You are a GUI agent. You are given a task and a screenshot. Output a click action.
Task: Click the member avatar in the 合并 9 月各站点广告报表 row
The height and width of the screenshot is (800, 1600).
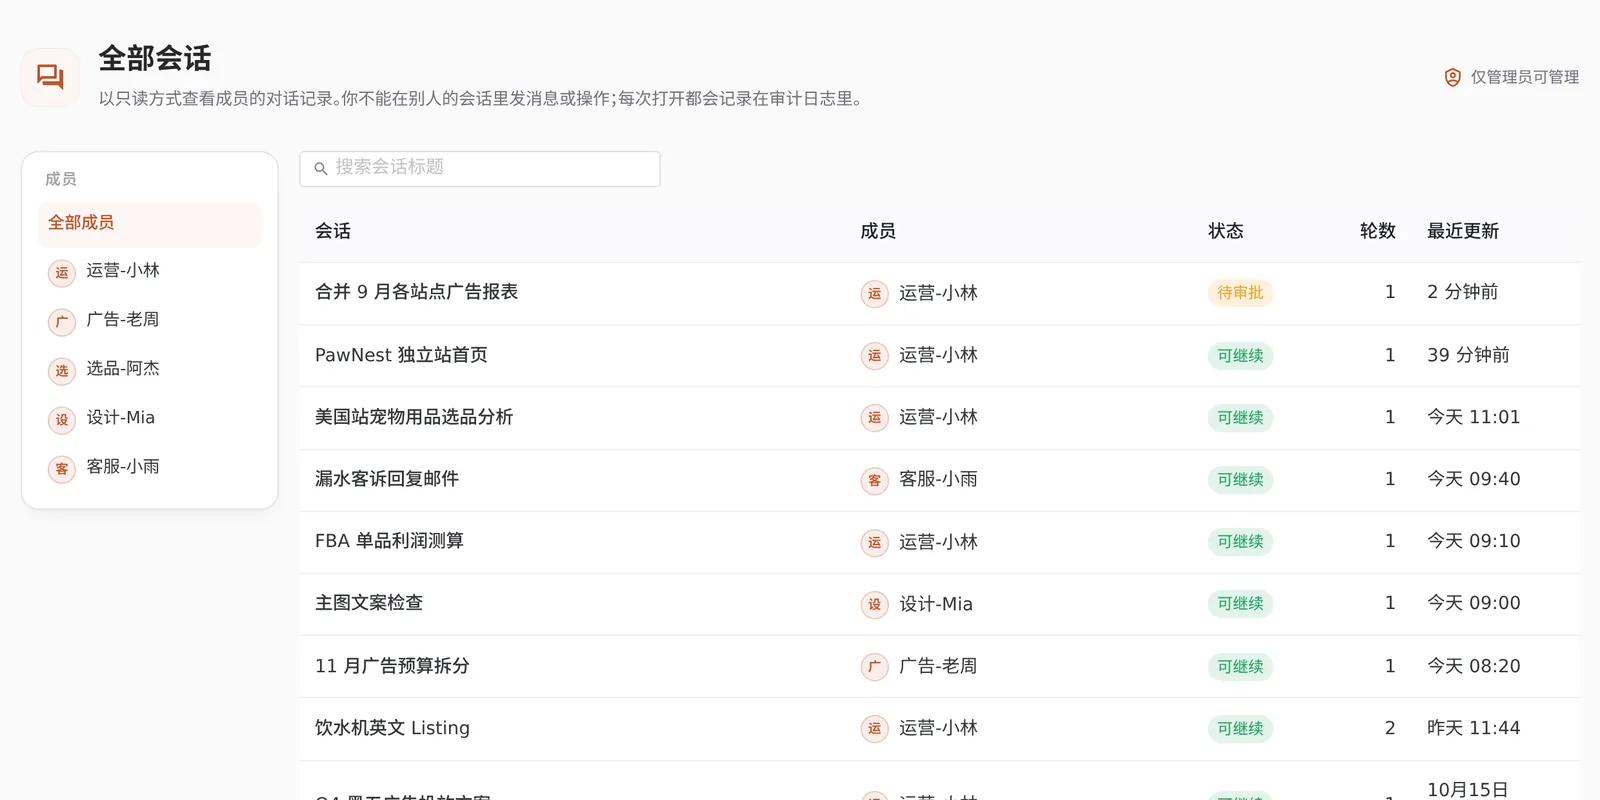pyautogui.click(x=875, y=293)
